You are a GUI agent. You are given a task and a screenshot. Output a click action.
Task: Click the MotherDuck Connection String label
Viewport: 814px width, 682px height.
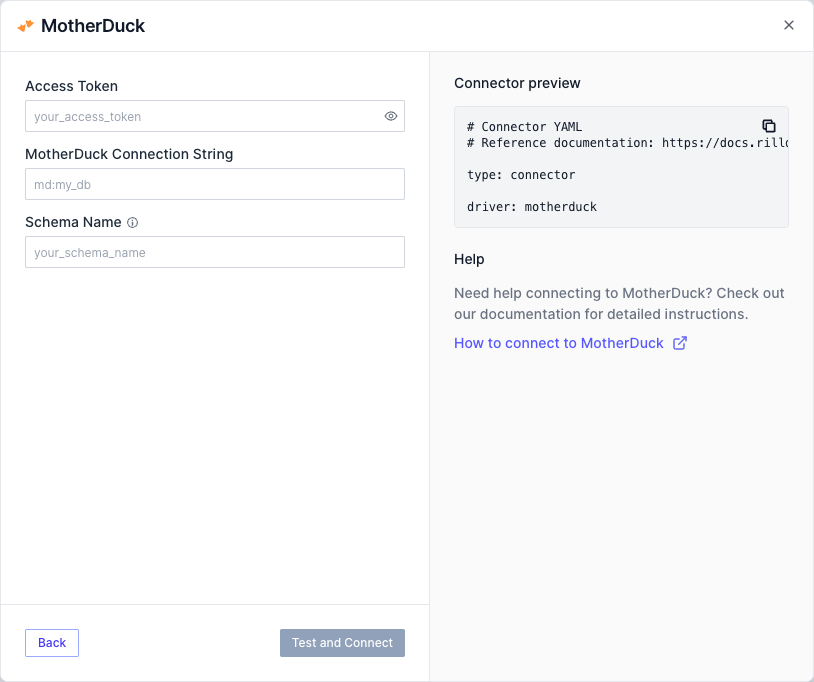click(x=129, y=154)
